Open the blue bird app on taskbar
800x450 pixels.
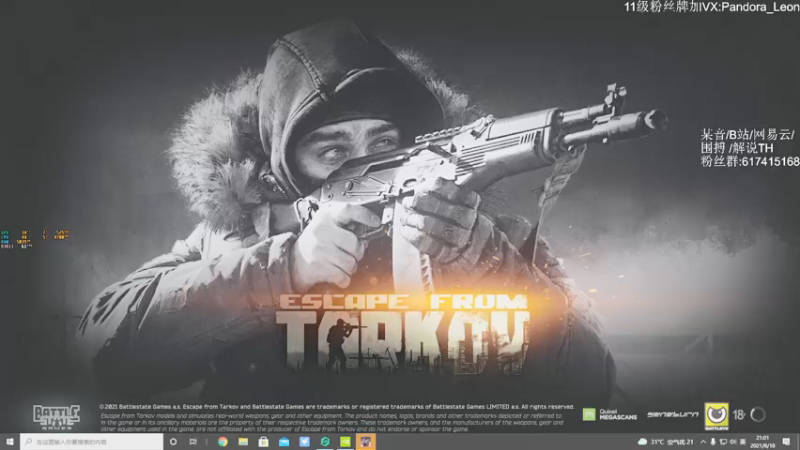(305, 442)
